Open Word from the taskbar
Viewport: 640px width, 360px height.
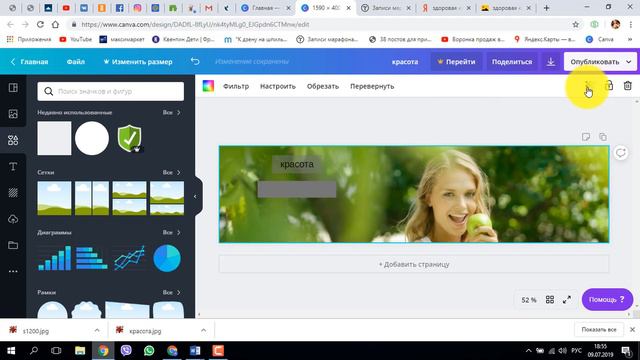point(195,351)
